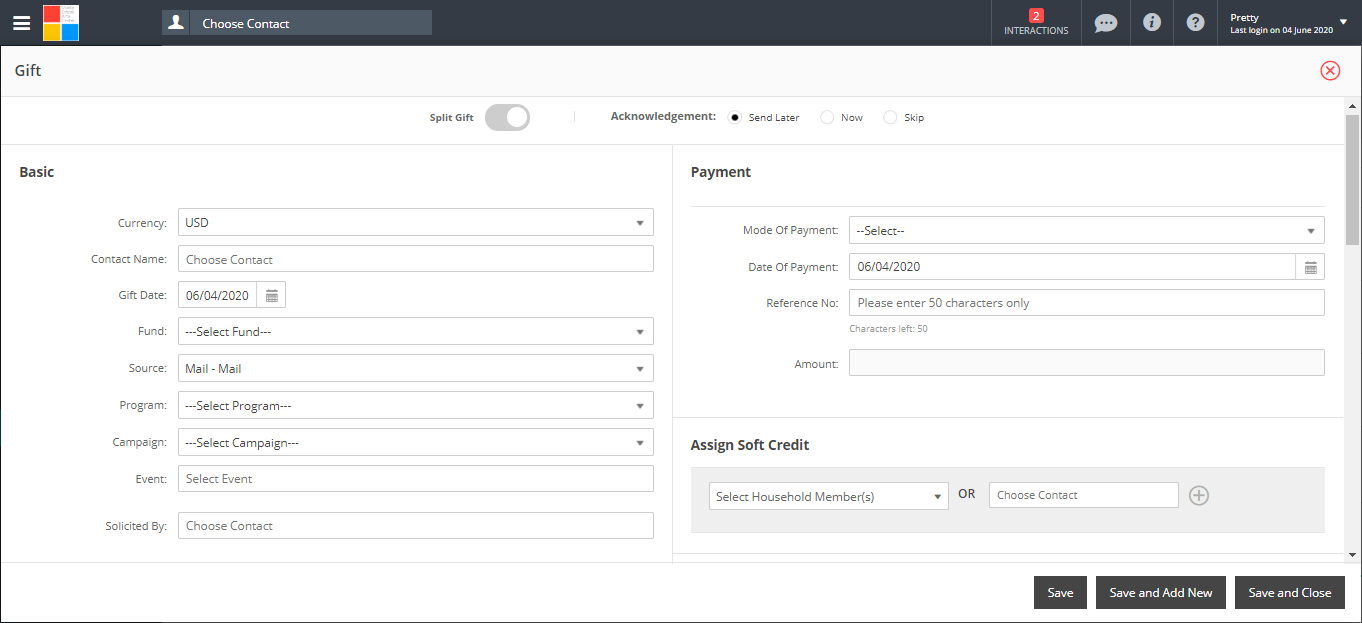1362x623 pixels.
Task: Click the person icon beside Choose Contact
Action: point(176,23)
